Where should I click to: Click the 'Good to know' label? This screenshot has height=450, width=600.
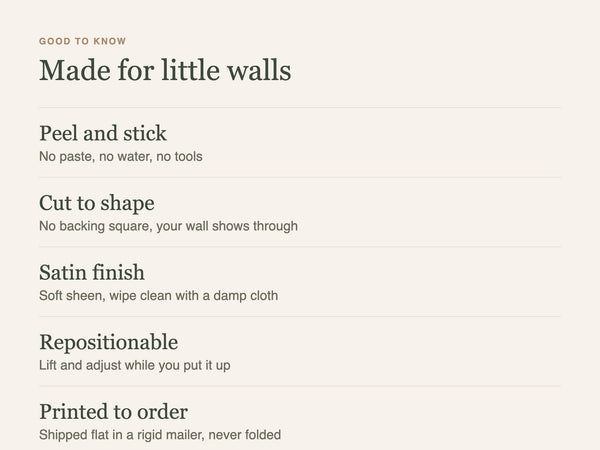click(82, 41)
